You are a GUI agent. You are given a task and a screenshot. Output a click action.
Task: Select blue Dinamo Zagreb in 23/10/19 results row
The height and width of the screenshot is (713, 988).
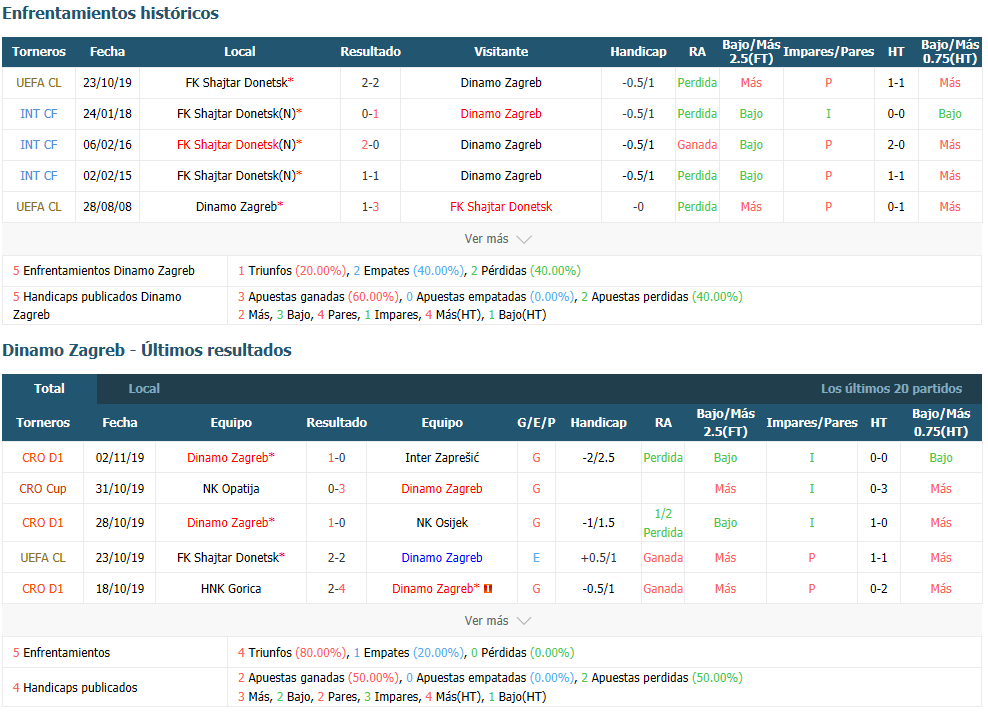442,557
